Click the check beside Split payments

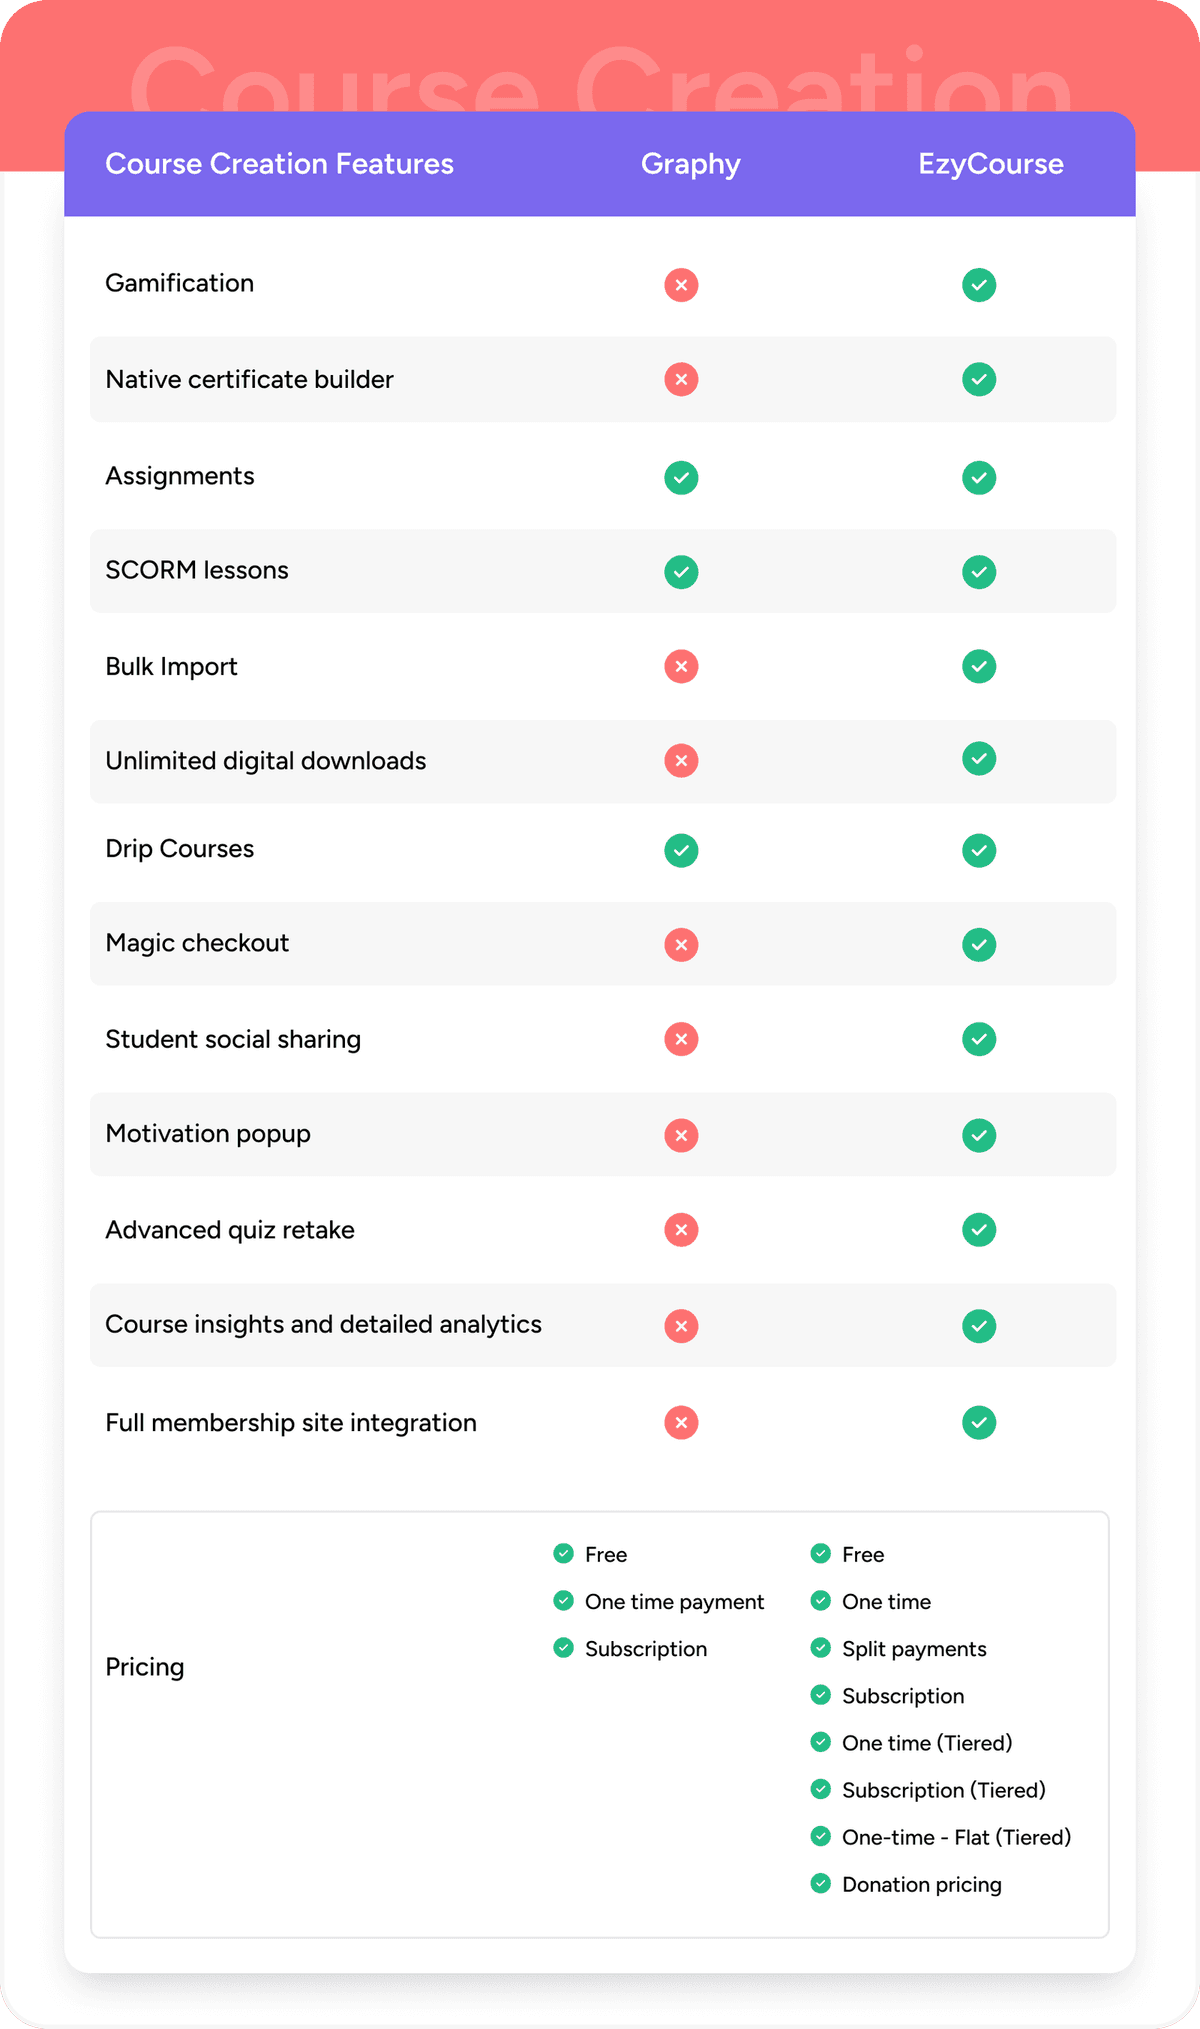pos(821,1647)
